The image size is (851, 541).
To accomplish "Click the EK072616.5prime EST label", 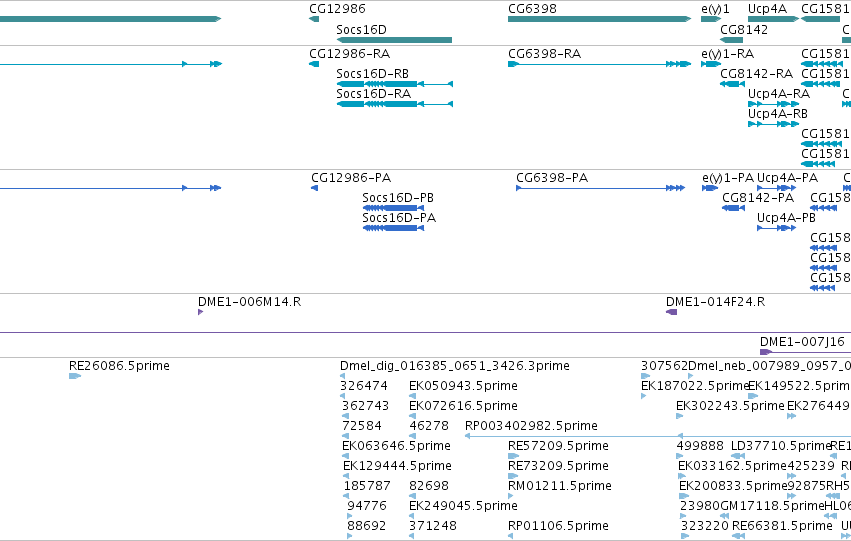I will [463, 406].
